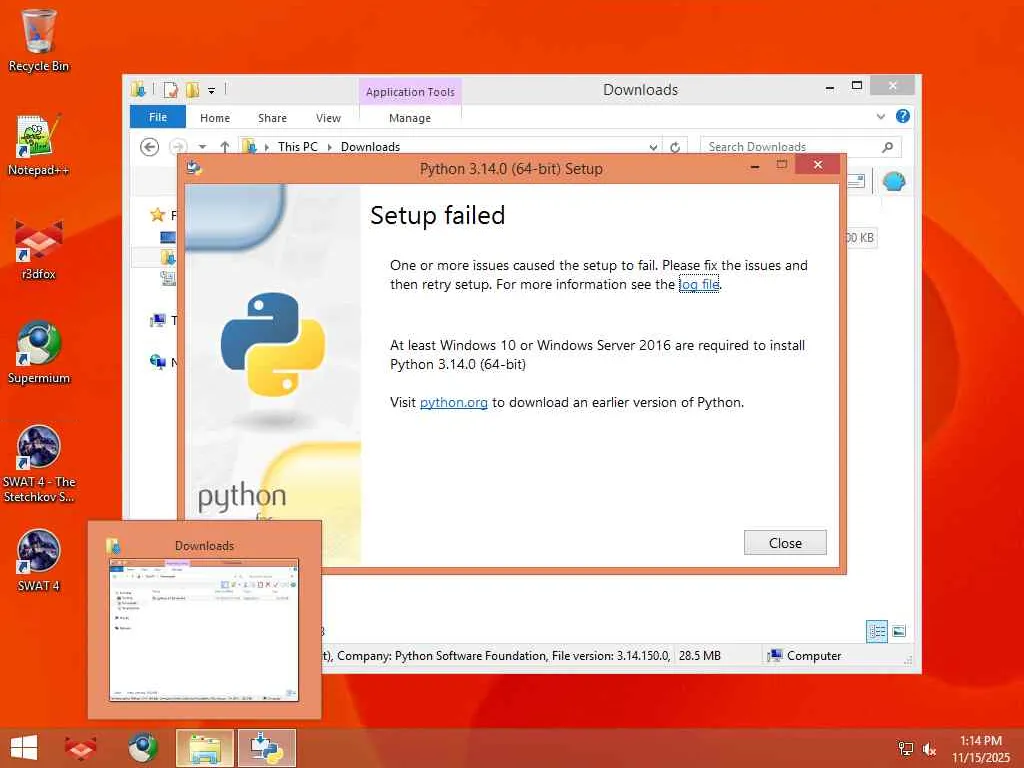Open the log file link

(699, 284)
